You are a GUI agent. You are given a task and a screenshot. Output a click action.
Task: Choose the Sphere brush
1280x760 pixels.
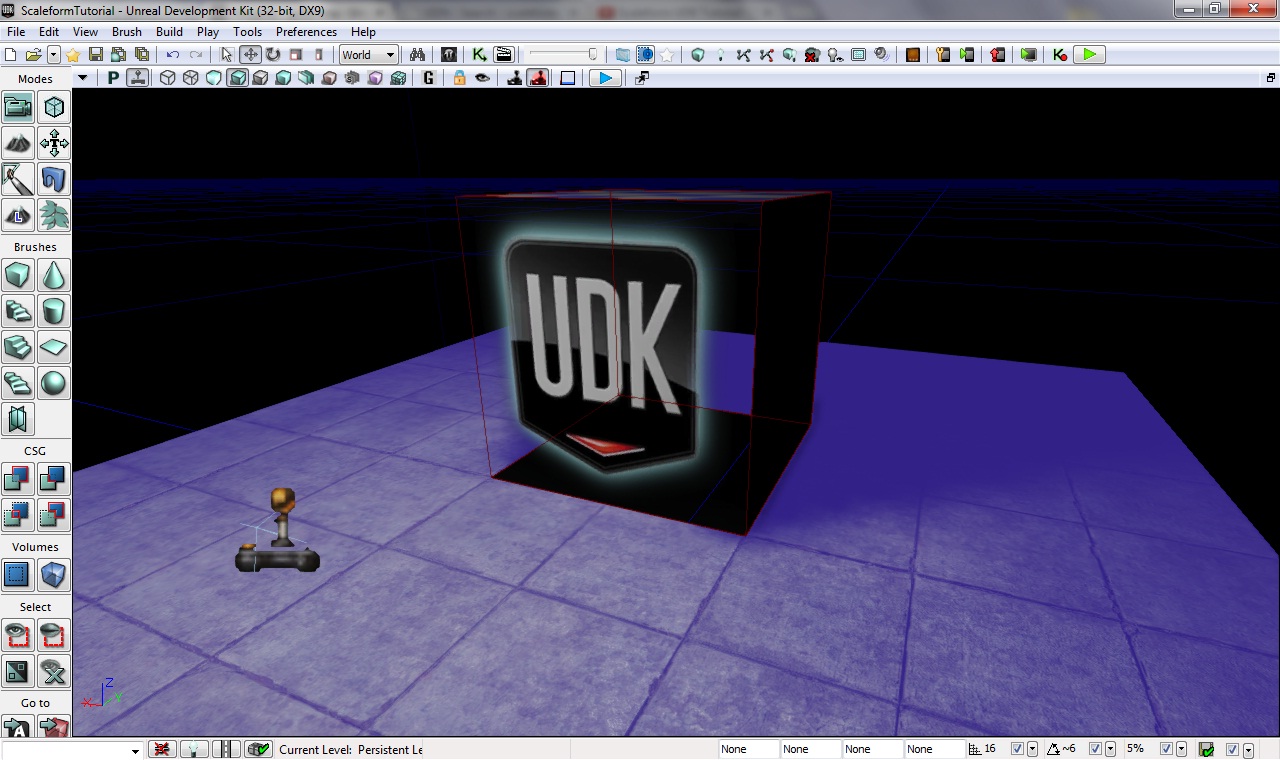(x=54, y=383)
